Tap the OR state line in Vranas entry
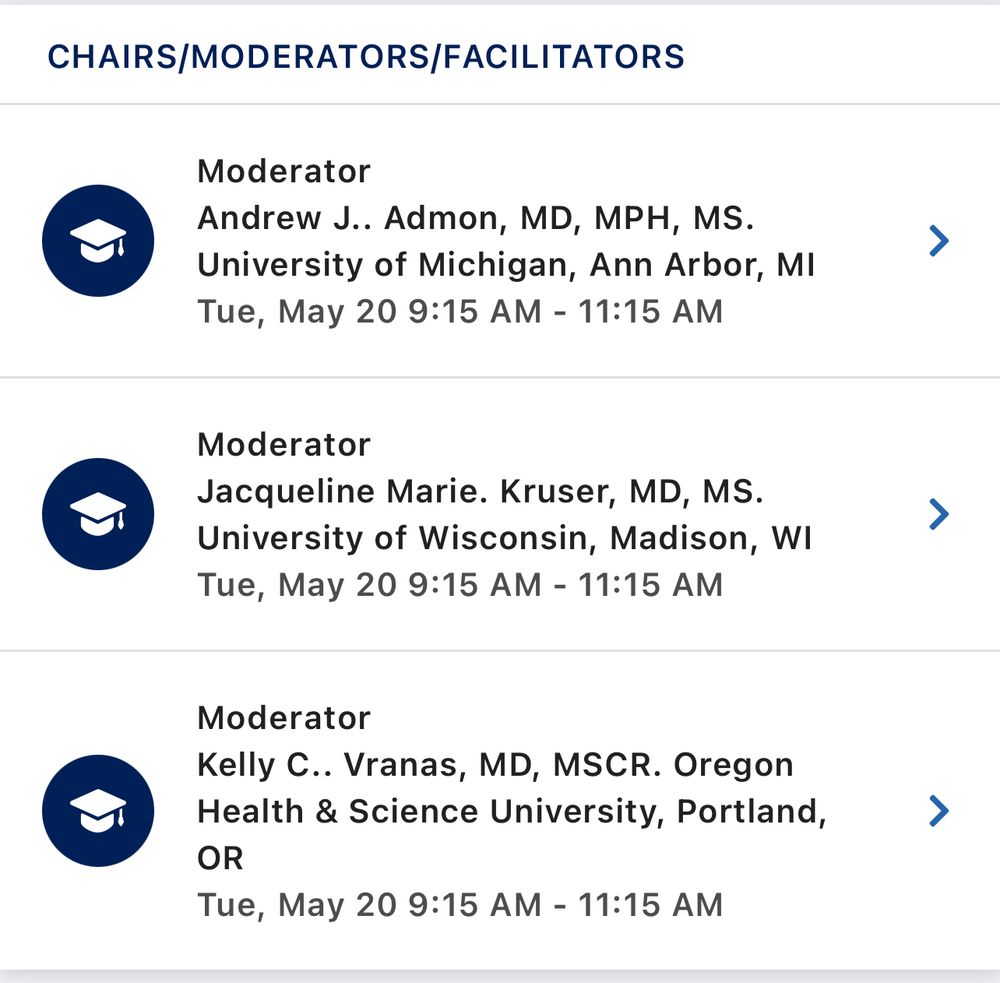This screenshot has width=1000, height=983. (221, 859)
